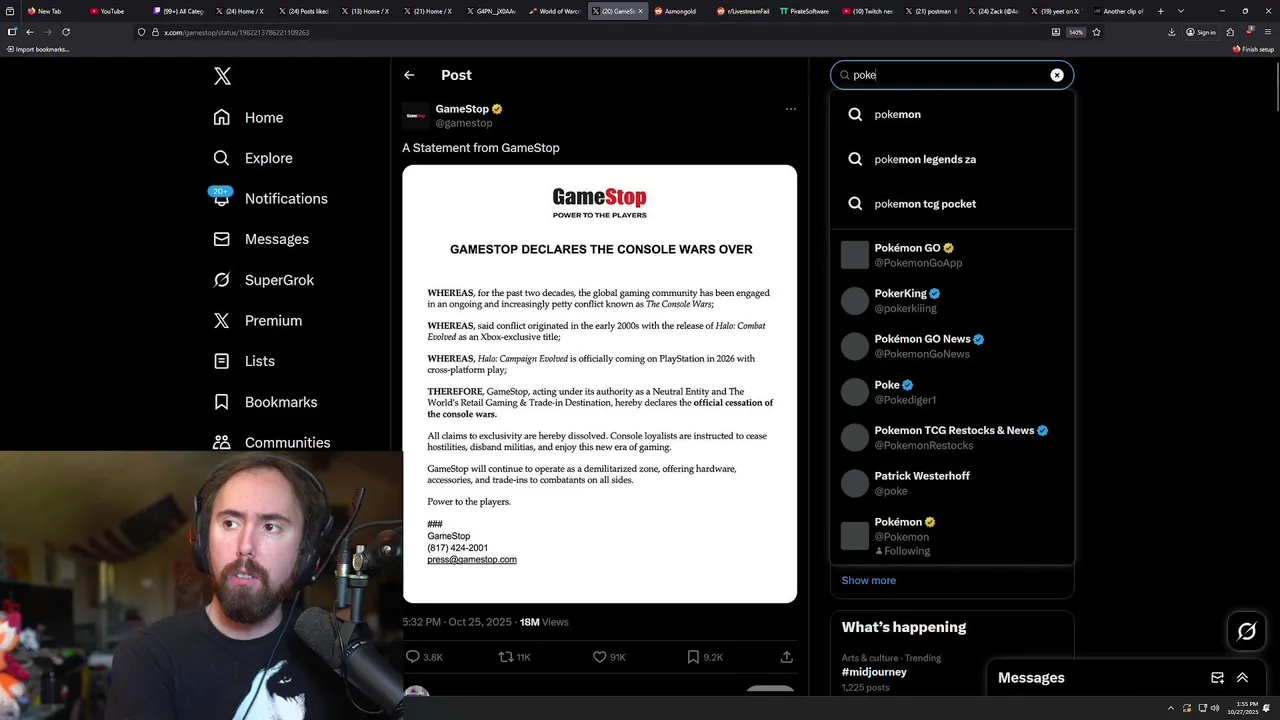The image size is (1280, 720).
Task: Click the back arrow next to Post
Action: (x=409, y=75)
